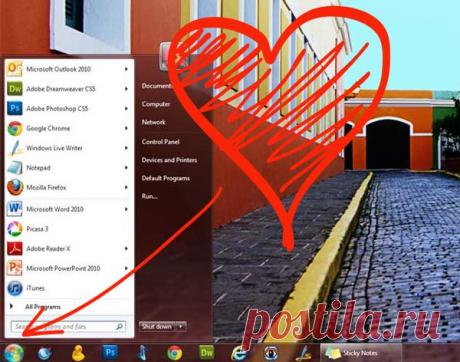Open the arrow next to Shut down

click(181, 326)
